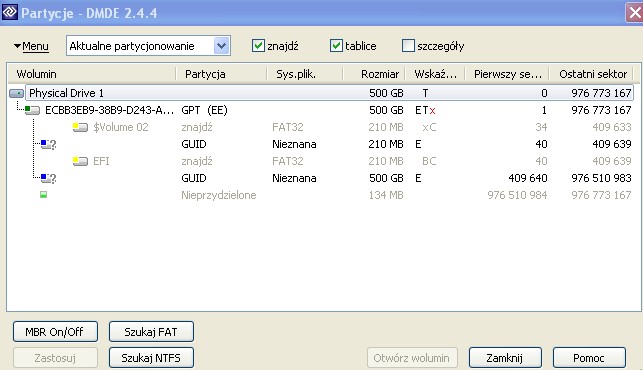
Task: Click the Szukaj FAT button
Action: 151,331
